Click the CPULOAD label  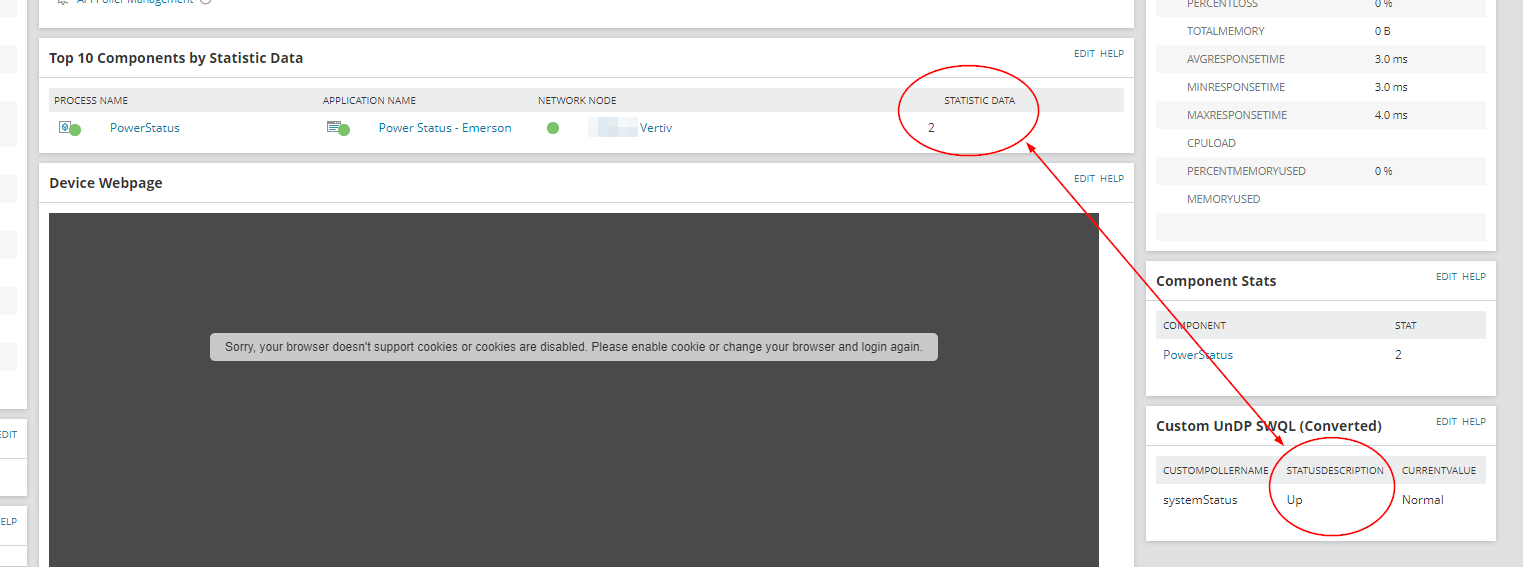coord(1211,144)
